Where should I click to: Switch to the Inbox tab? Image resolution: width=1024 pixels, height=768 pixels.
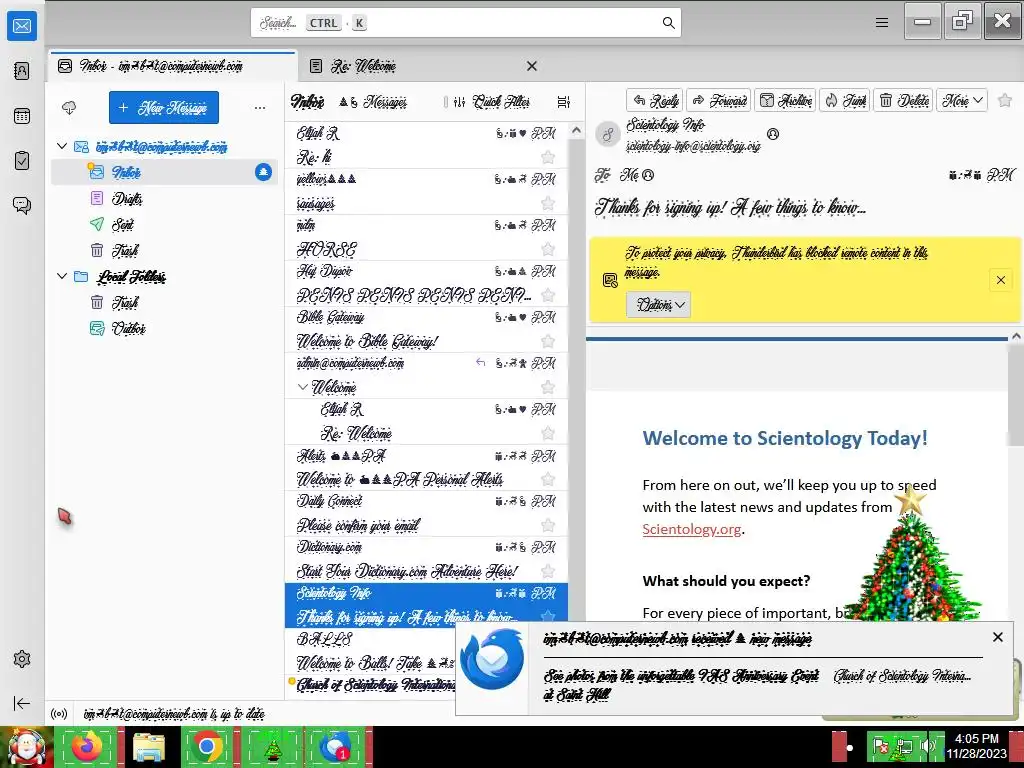pyautogui.click(x=172, y=66)
